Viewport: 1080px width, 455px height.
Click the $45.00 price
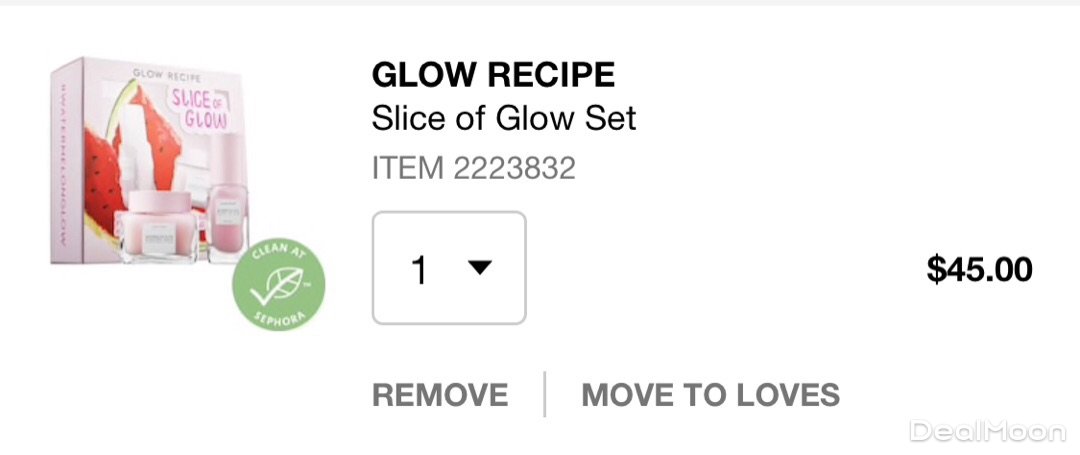(979, 269)
